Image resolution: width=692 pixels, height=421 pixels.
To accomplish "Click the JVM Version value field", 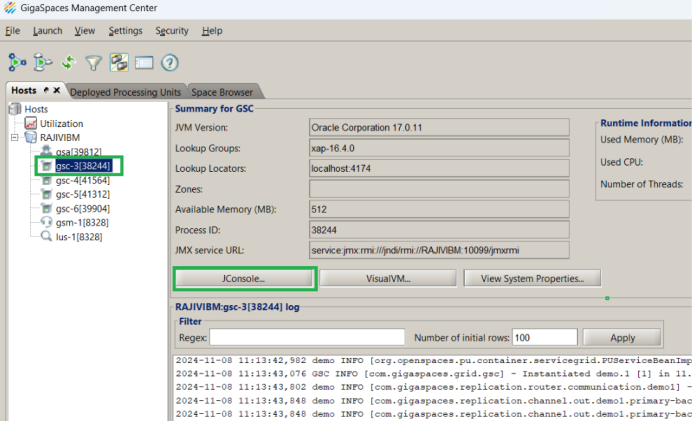I will point(439,128).
